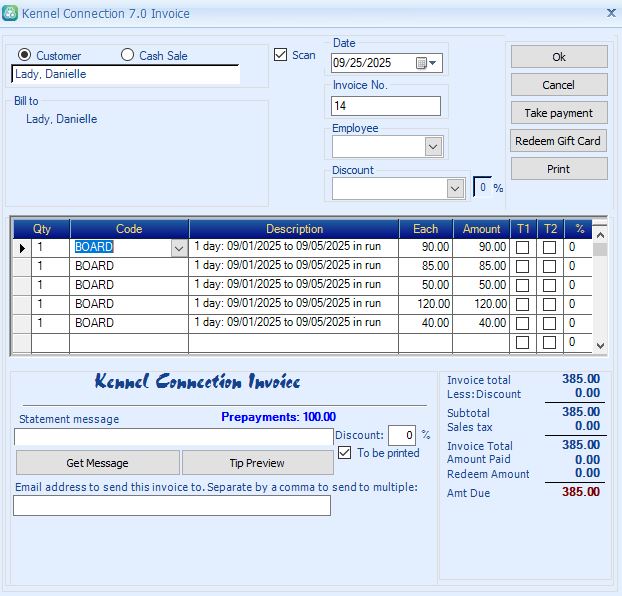Open the Employee dropdown
This screenshot has width=622, height=596.
point(433,147)
